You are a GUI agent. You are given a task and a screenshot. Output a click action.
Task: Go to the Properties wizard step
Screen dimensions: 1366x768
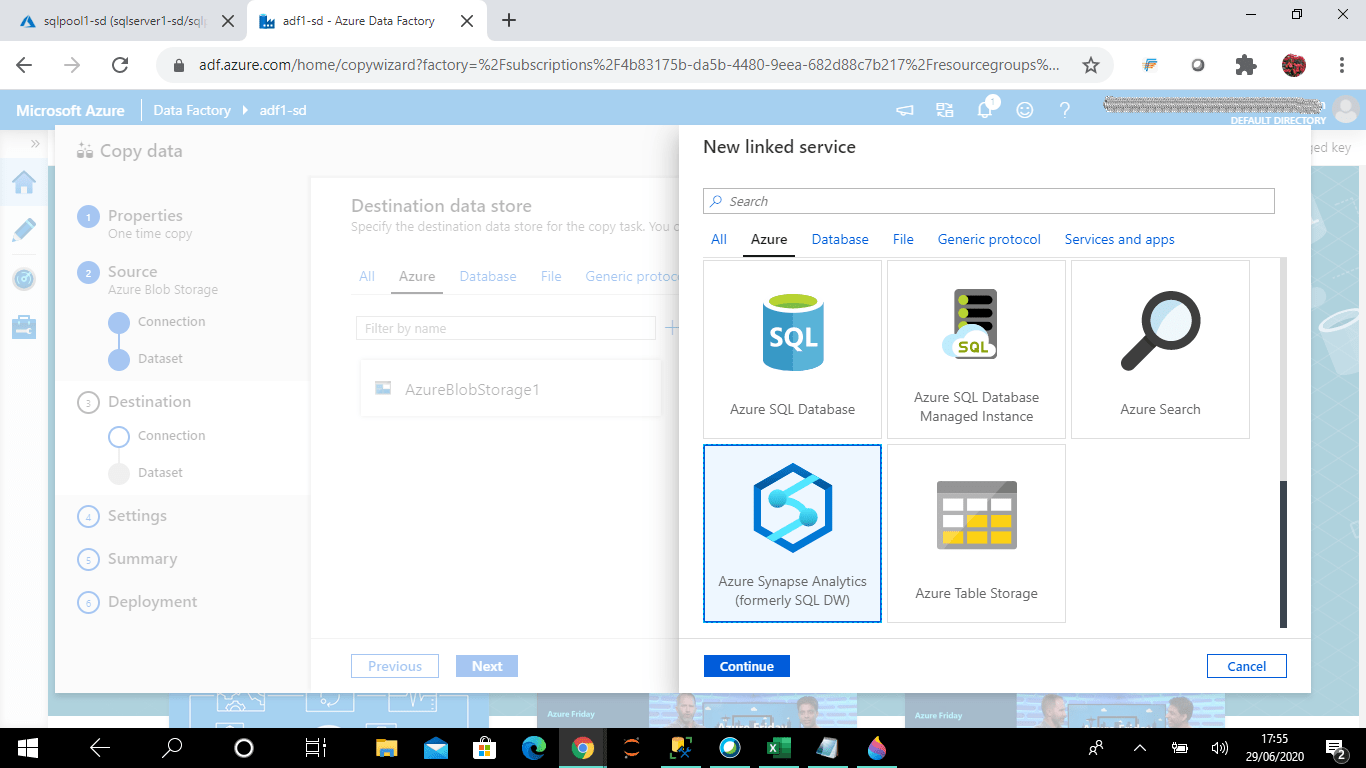click(x=145, y=216)
